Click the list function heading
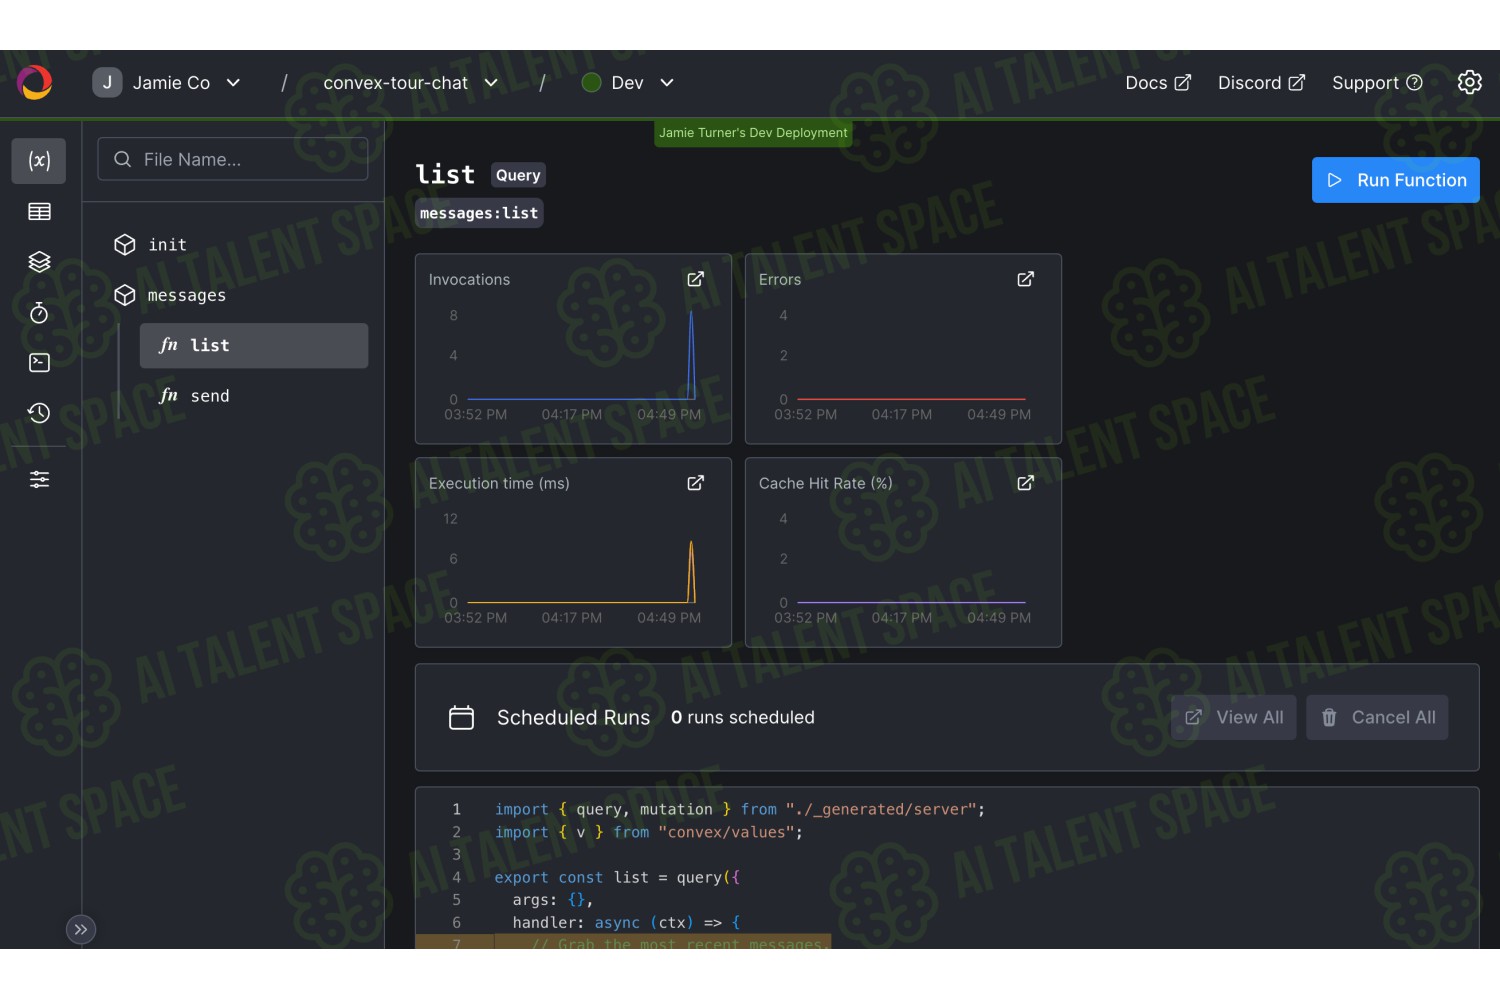 click(x=445, y=175)
